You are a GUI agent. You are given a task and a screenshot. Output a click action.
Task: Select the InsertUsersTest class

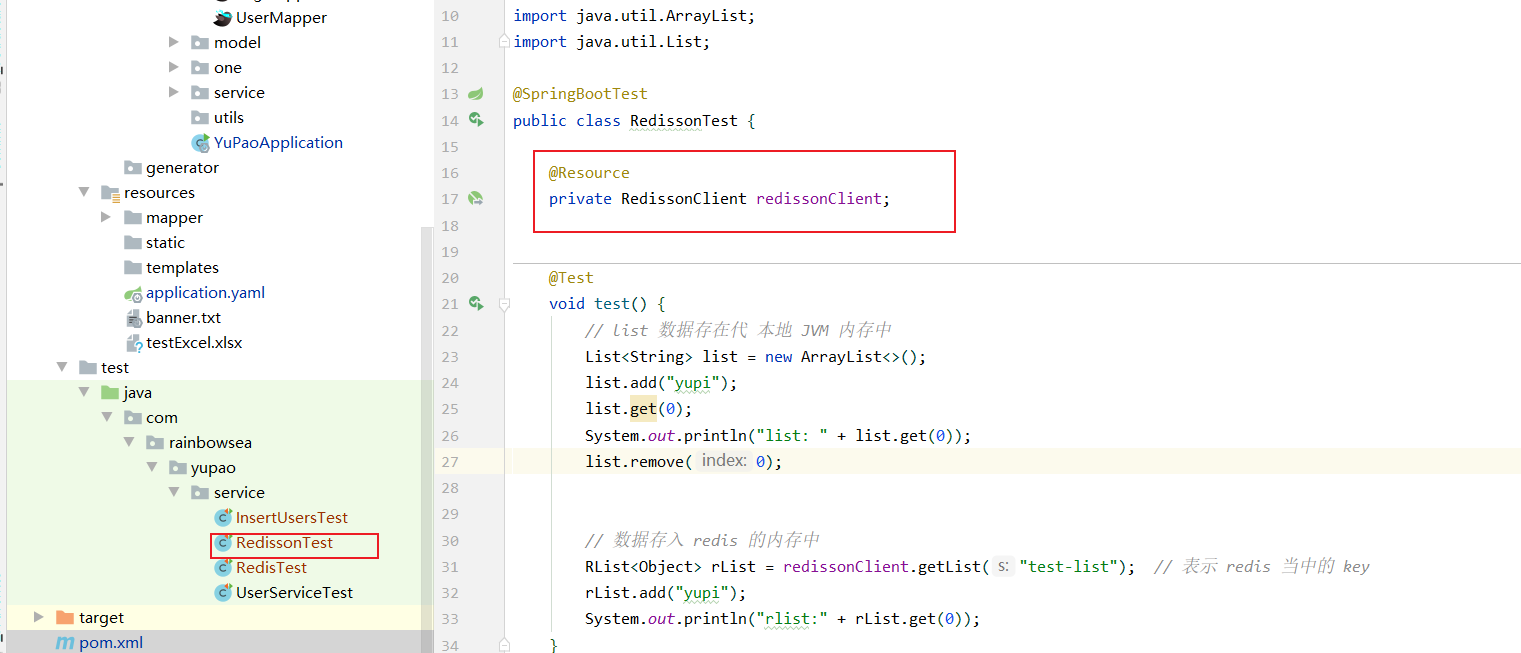pyautogui.click(x=291, y=518)
